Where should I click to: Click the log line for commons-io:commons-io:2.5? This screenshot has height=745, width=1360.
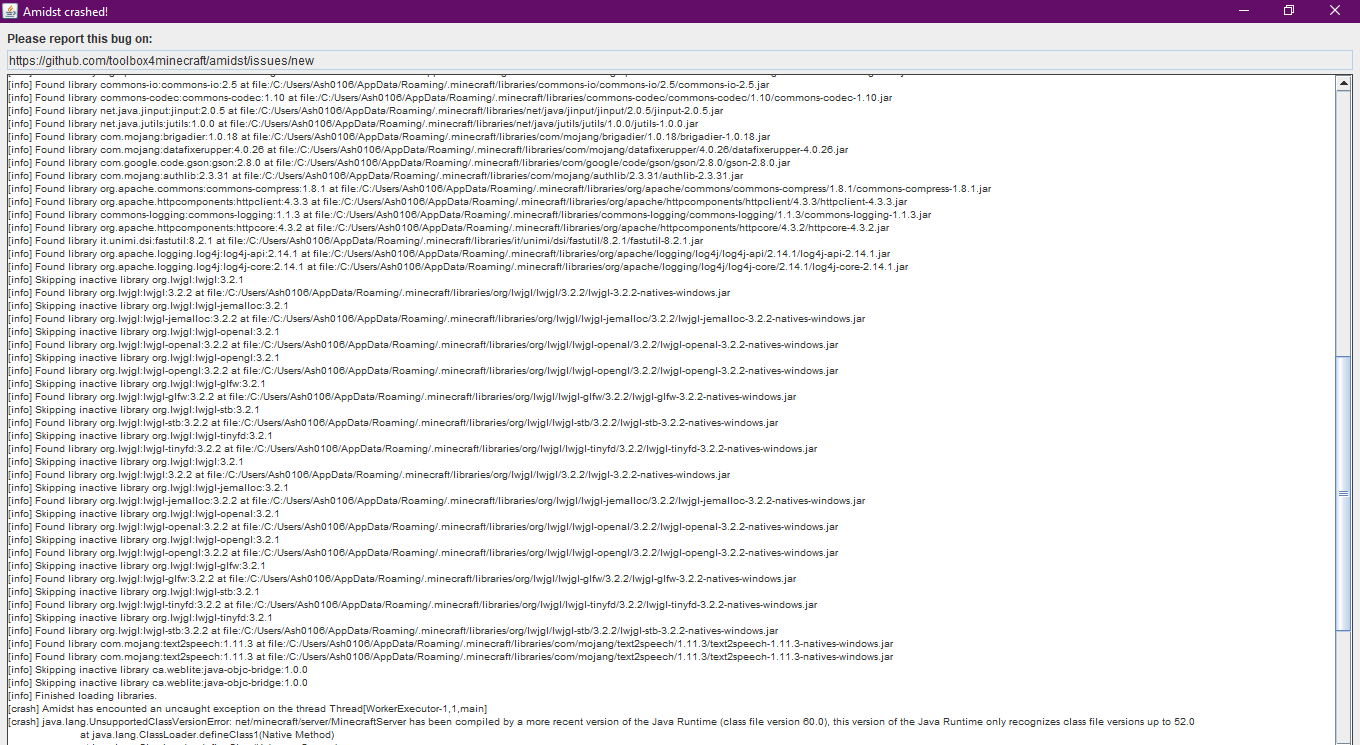tap(388, 85)
